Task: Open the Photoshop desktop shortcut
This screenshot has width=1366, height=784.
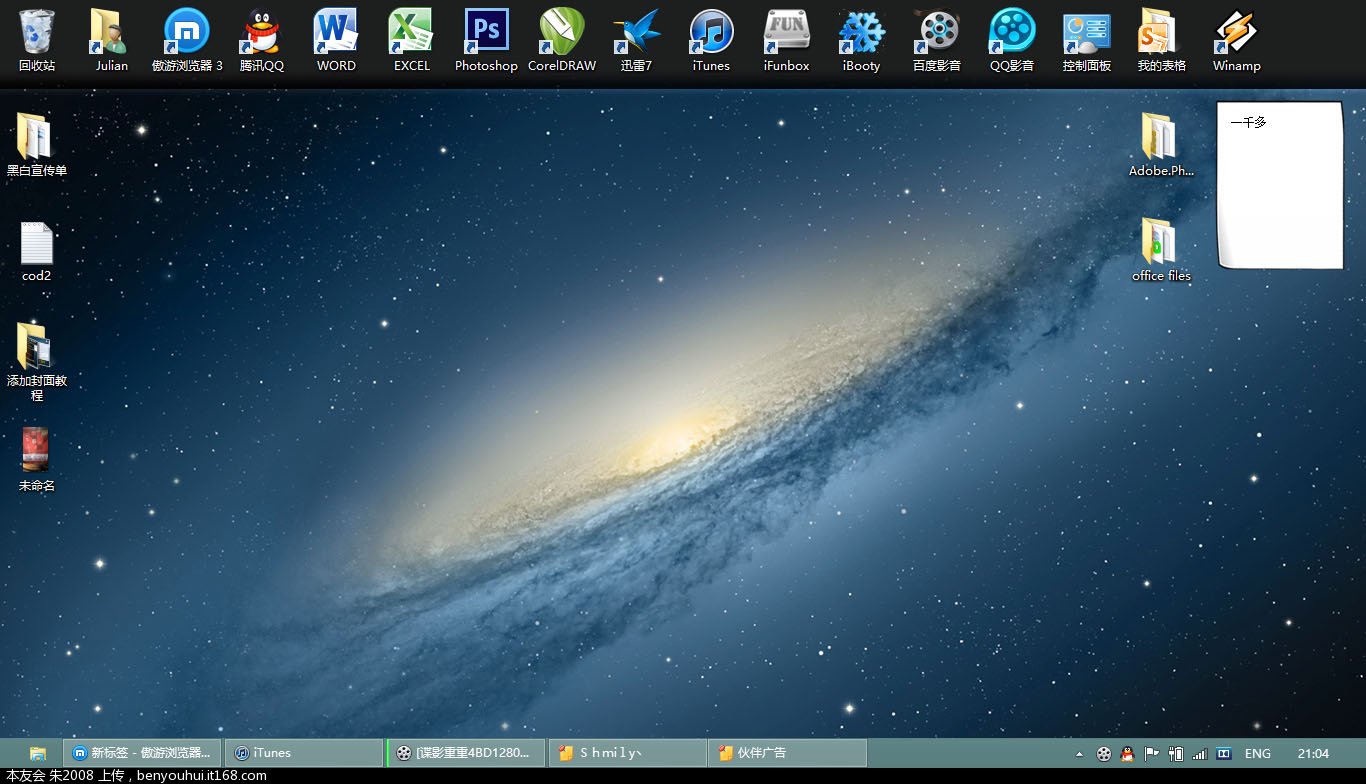Action: tap(486, 33)
